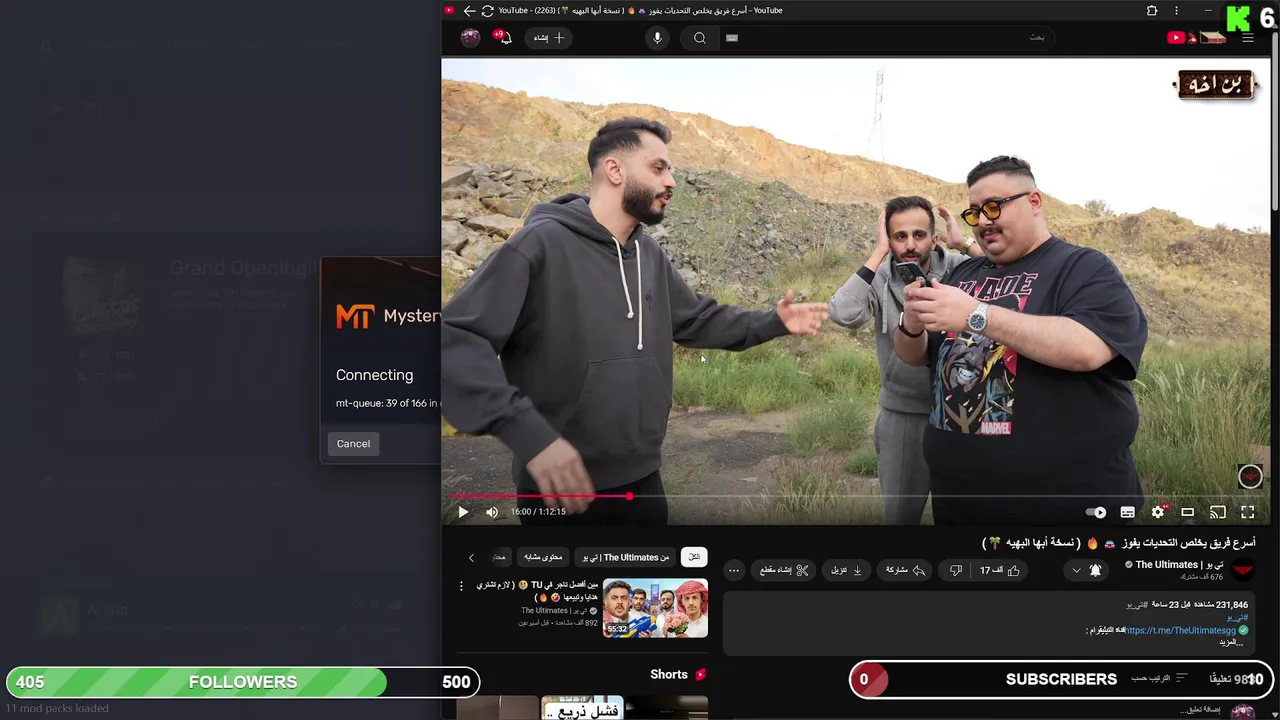Mute the video volume
The height and width of the screenshot is (720, 1280).
[x=492, y=512]
